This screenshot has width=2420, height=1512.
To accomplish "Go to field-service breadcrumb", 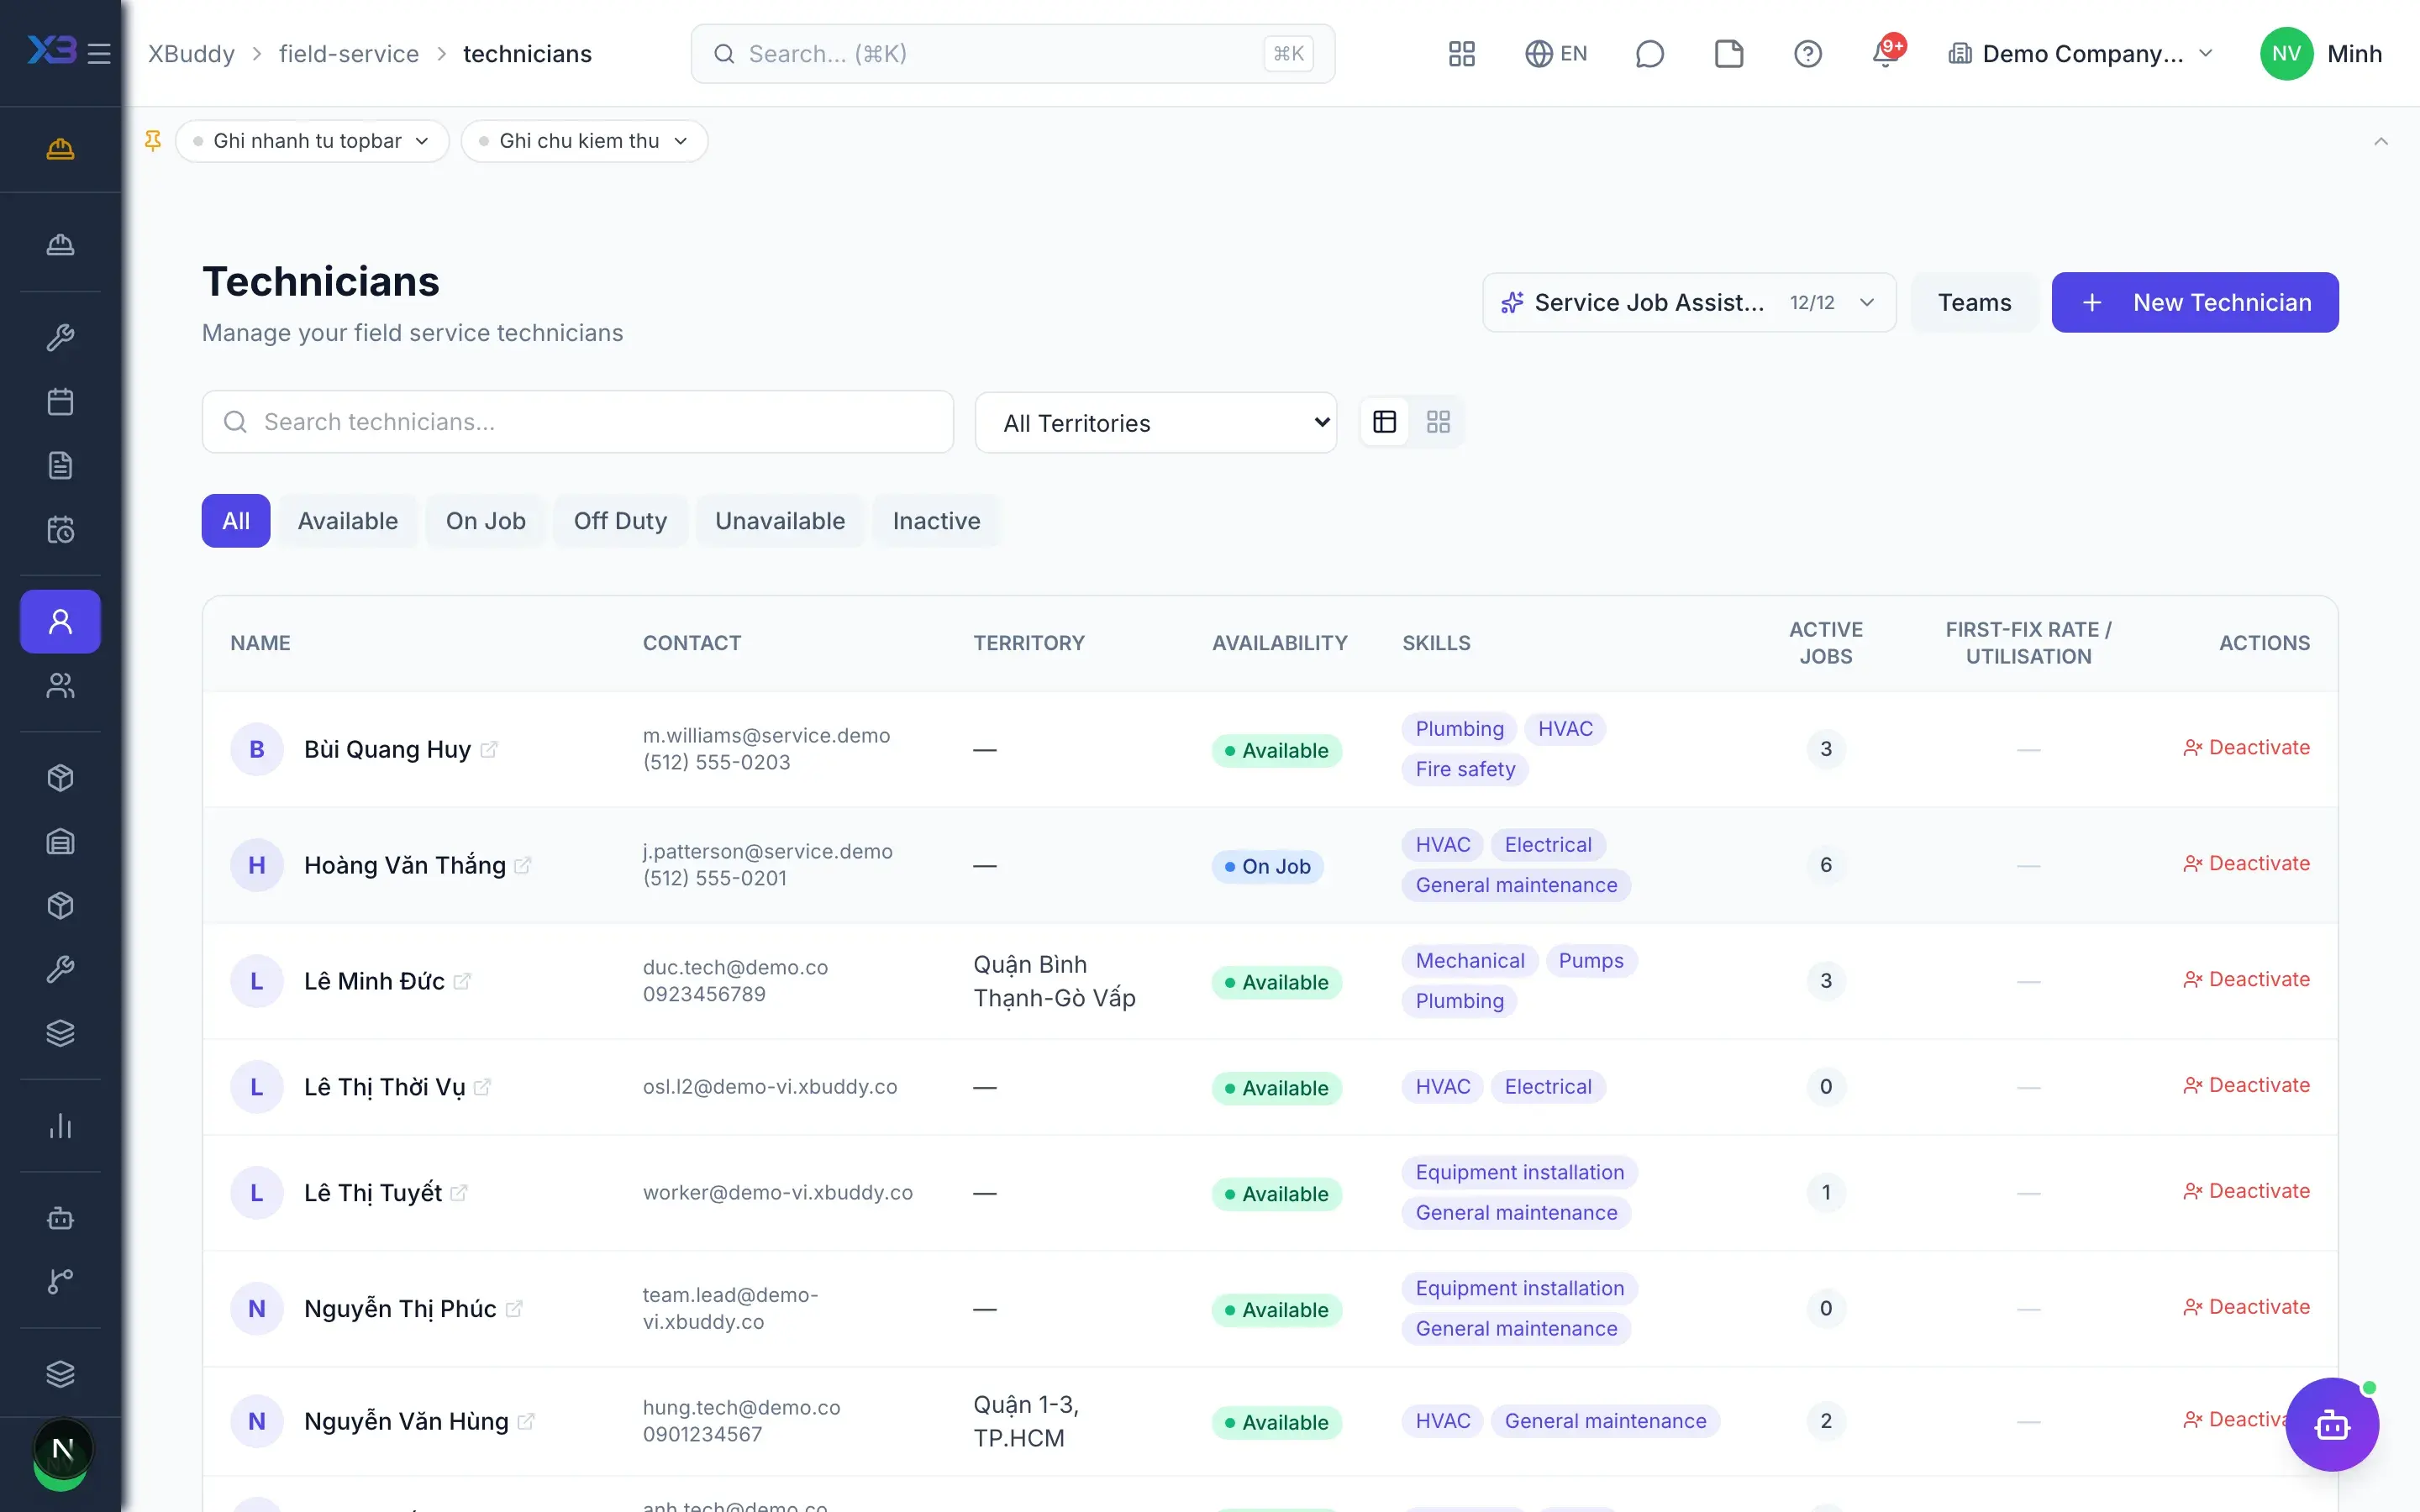I will tap(349, 53).
